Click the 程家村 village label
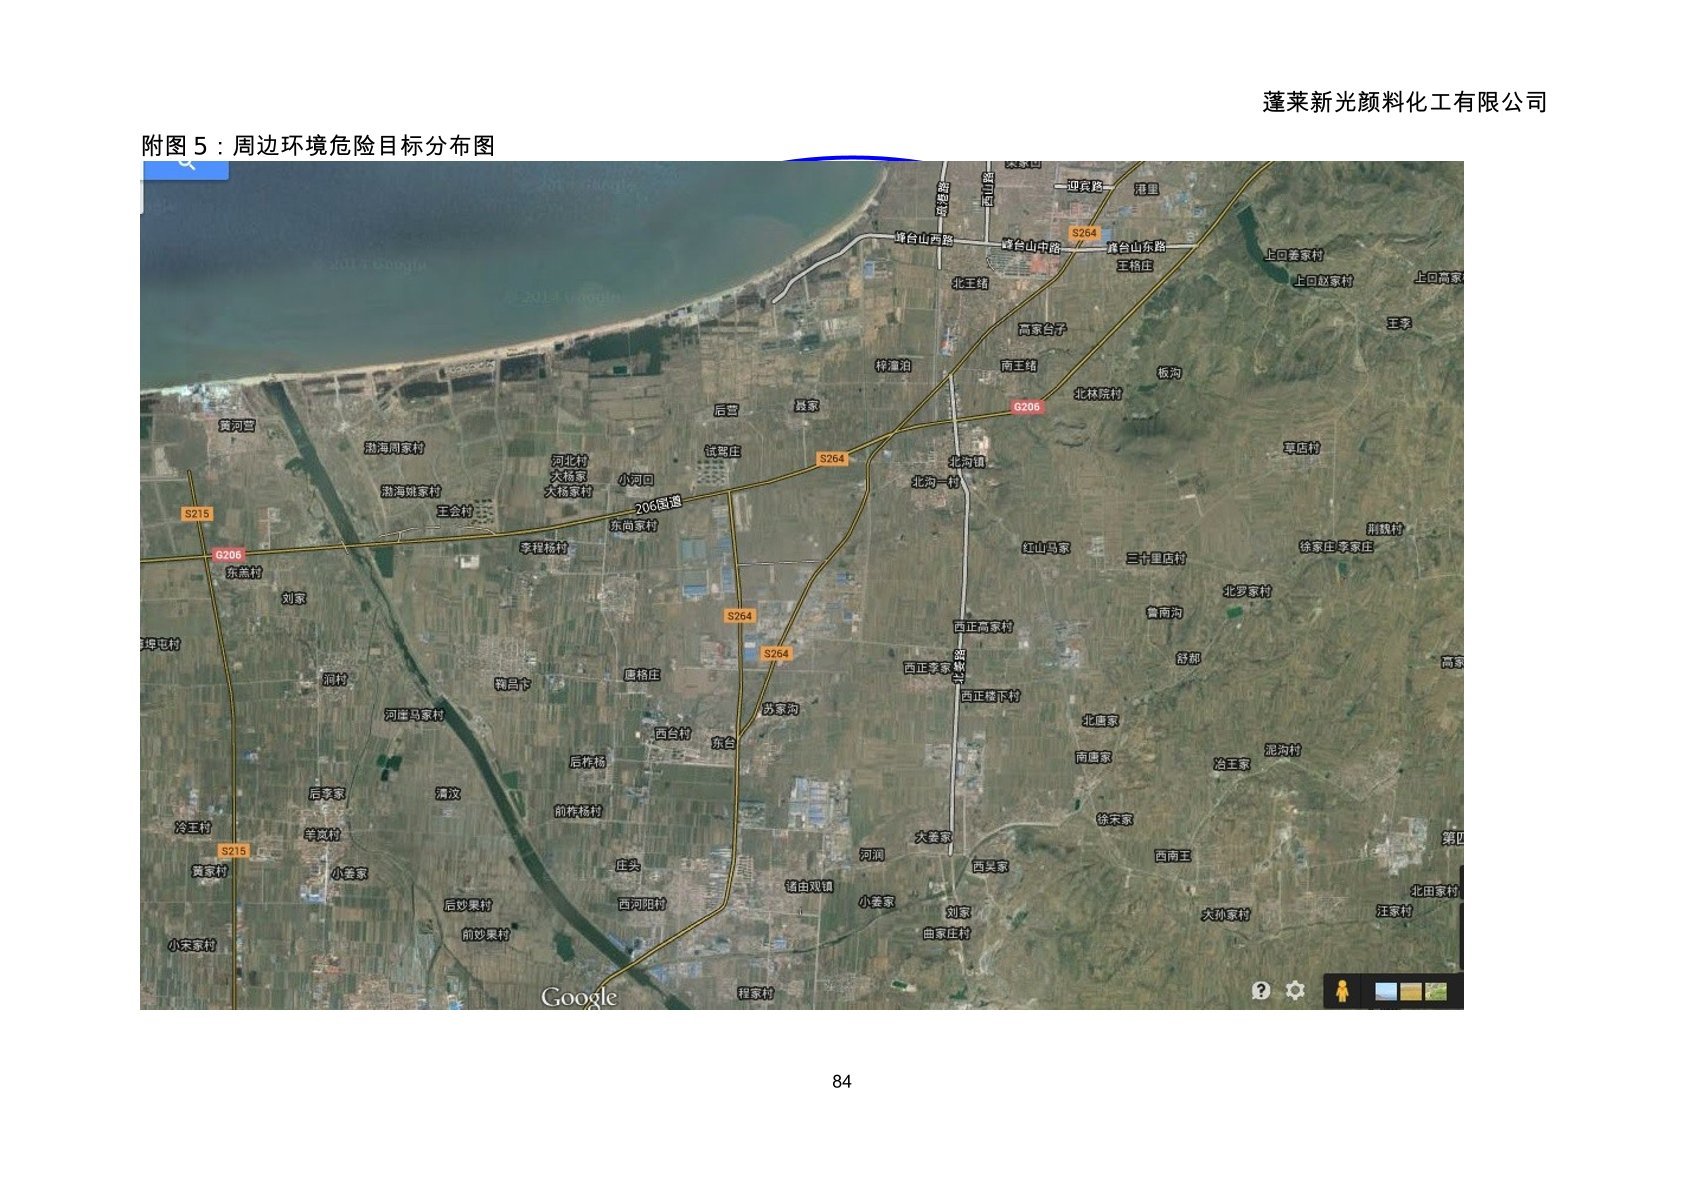 [x=756, y=993]
